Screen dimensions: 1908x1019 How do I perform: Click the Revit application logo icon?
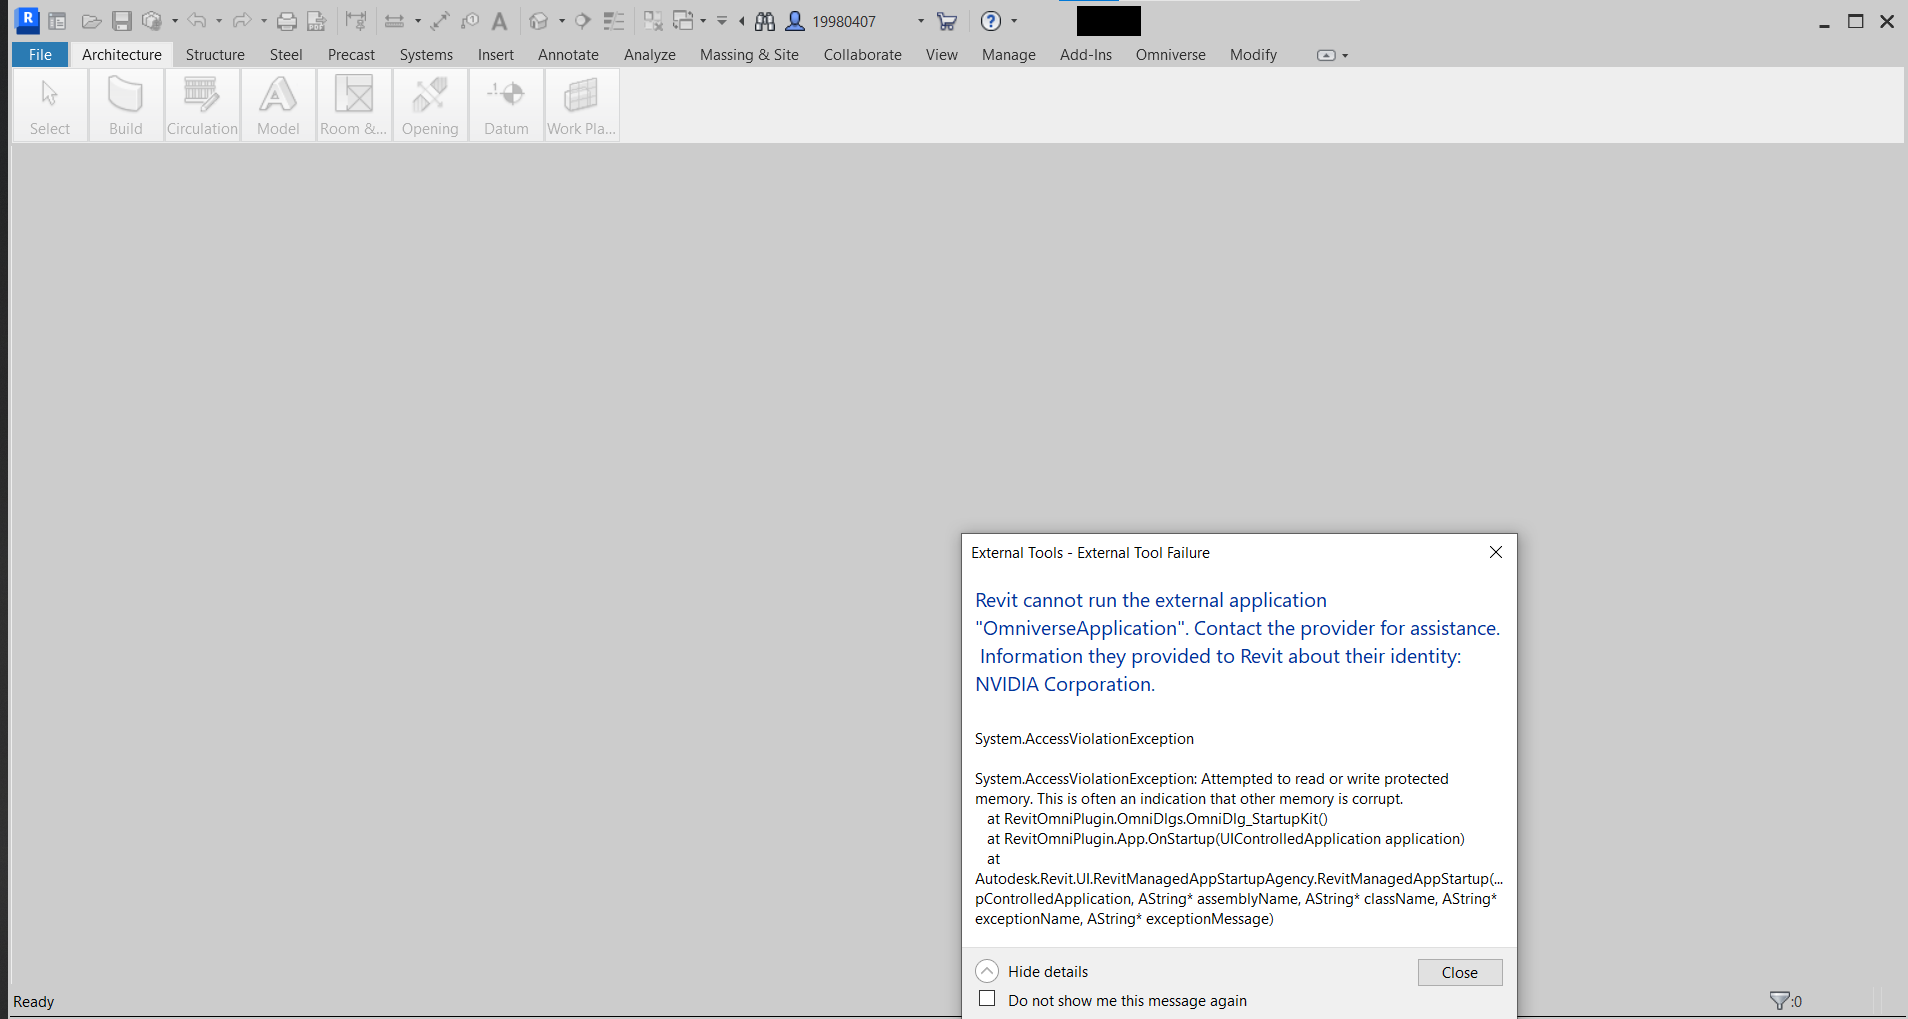click(x=28, y=20)
